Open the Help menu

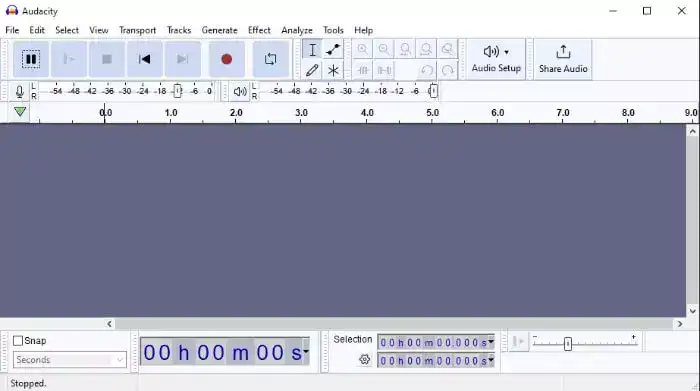[x=363, y=30]
